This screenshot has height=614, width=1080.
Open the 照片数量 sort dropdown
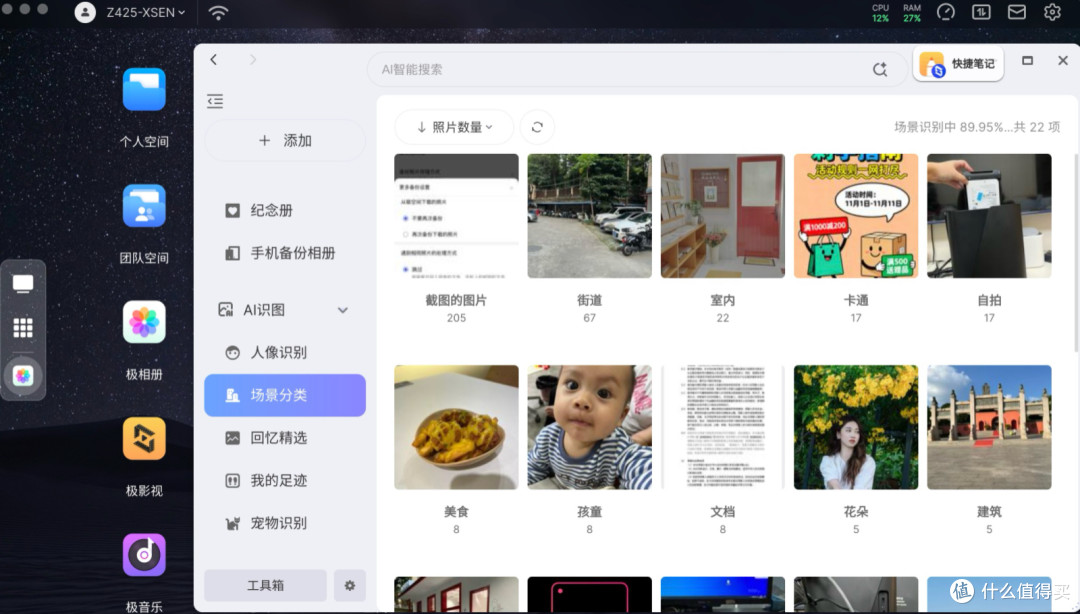click(455, 127)
